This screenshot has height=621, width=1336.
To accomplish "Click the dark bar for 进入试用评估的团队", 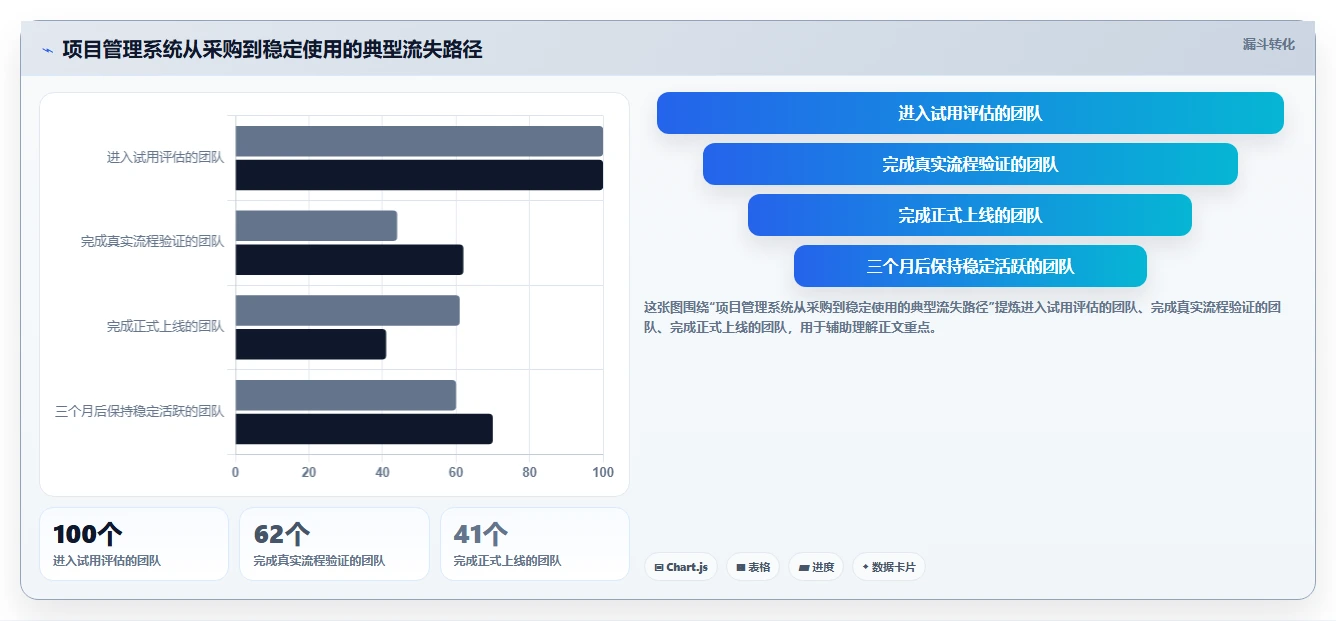I will point(419,175).
